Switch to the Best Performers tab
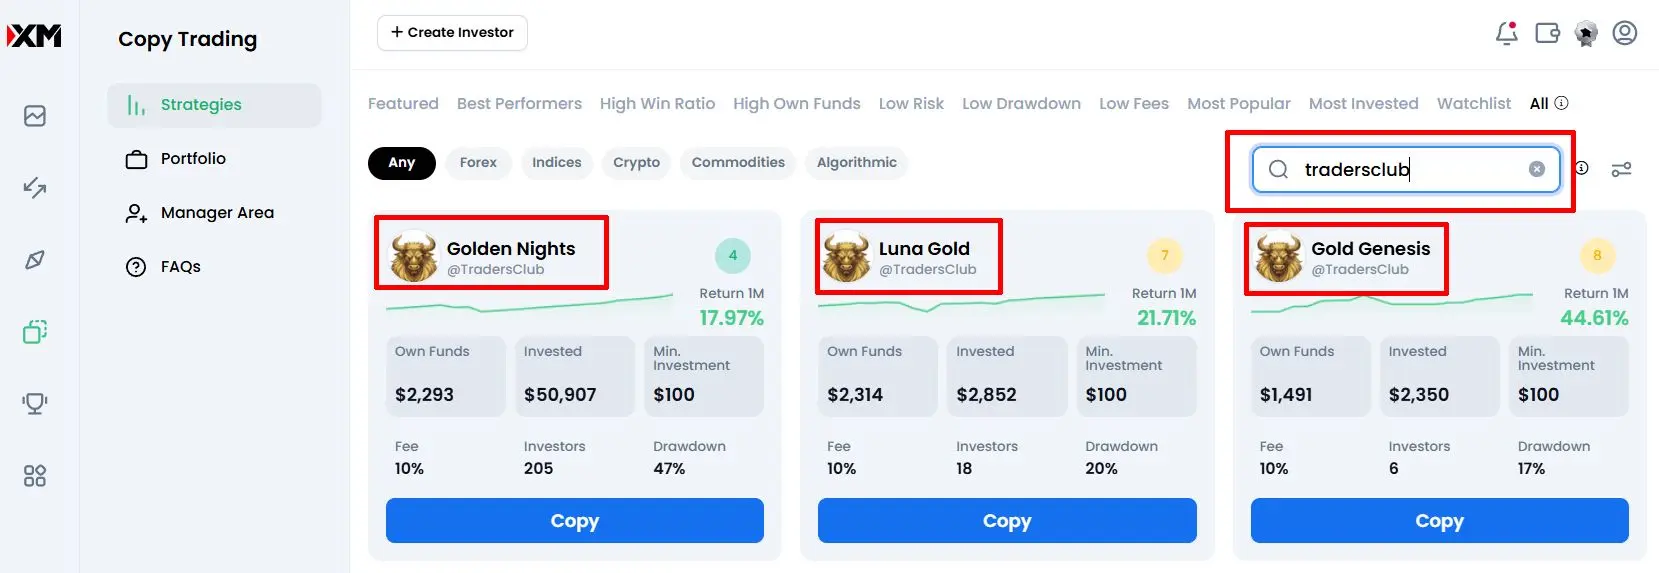 click(519, 103)
